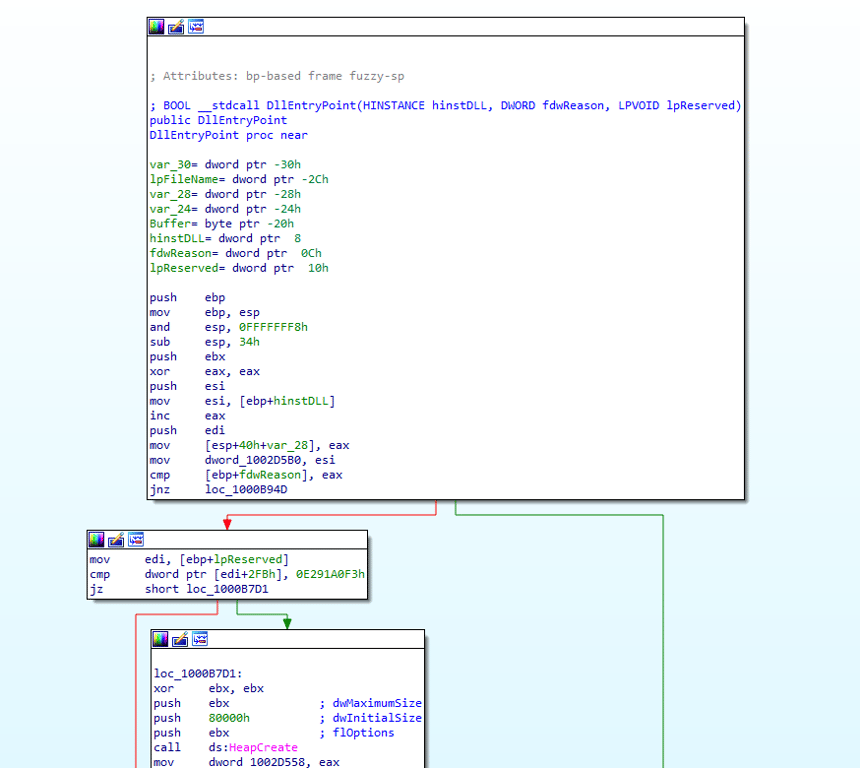Viewport: 860px width, 768px height.
Task: Click 'mov edi, [ebp+lpReserved]' instruction
Action: click(x=189, y=560)
